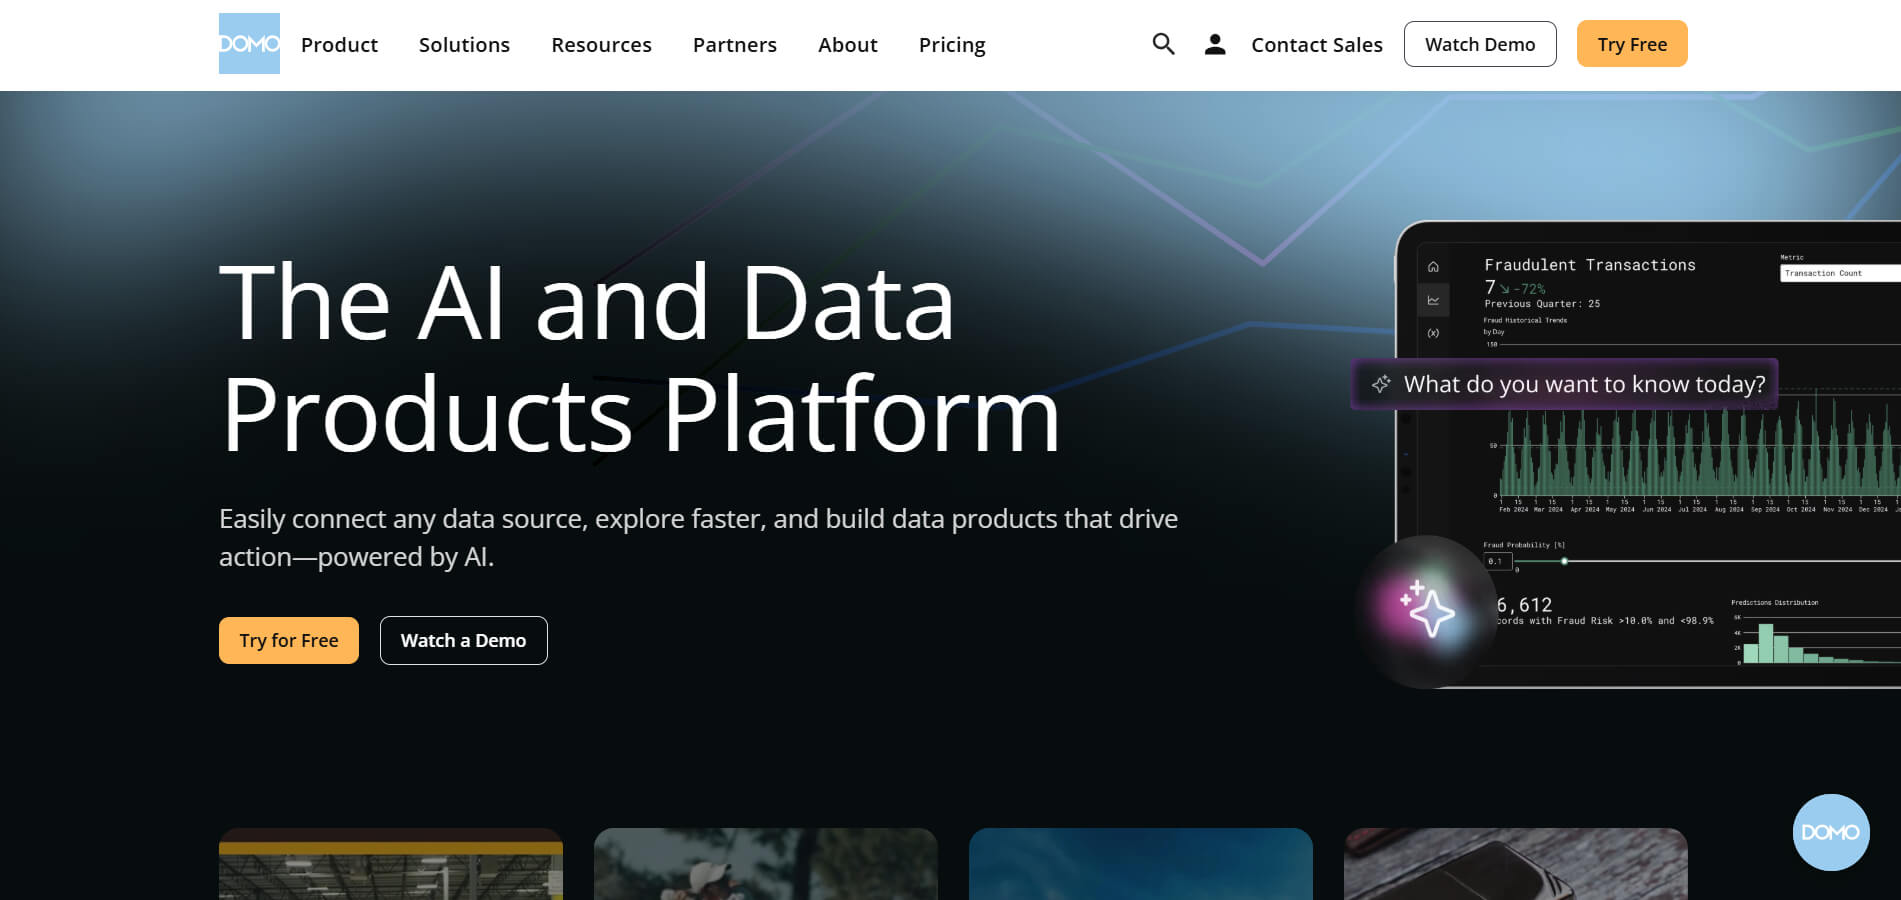
Task: Expand the Product navigation menu
Action: (339, 45)
